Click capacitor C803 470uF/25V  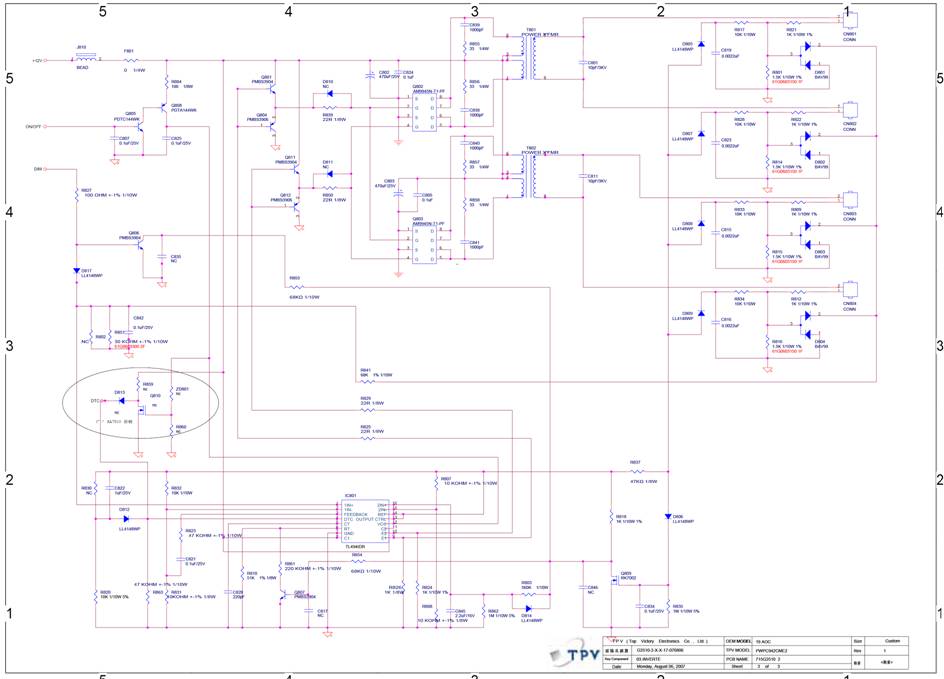coord(398,194)
